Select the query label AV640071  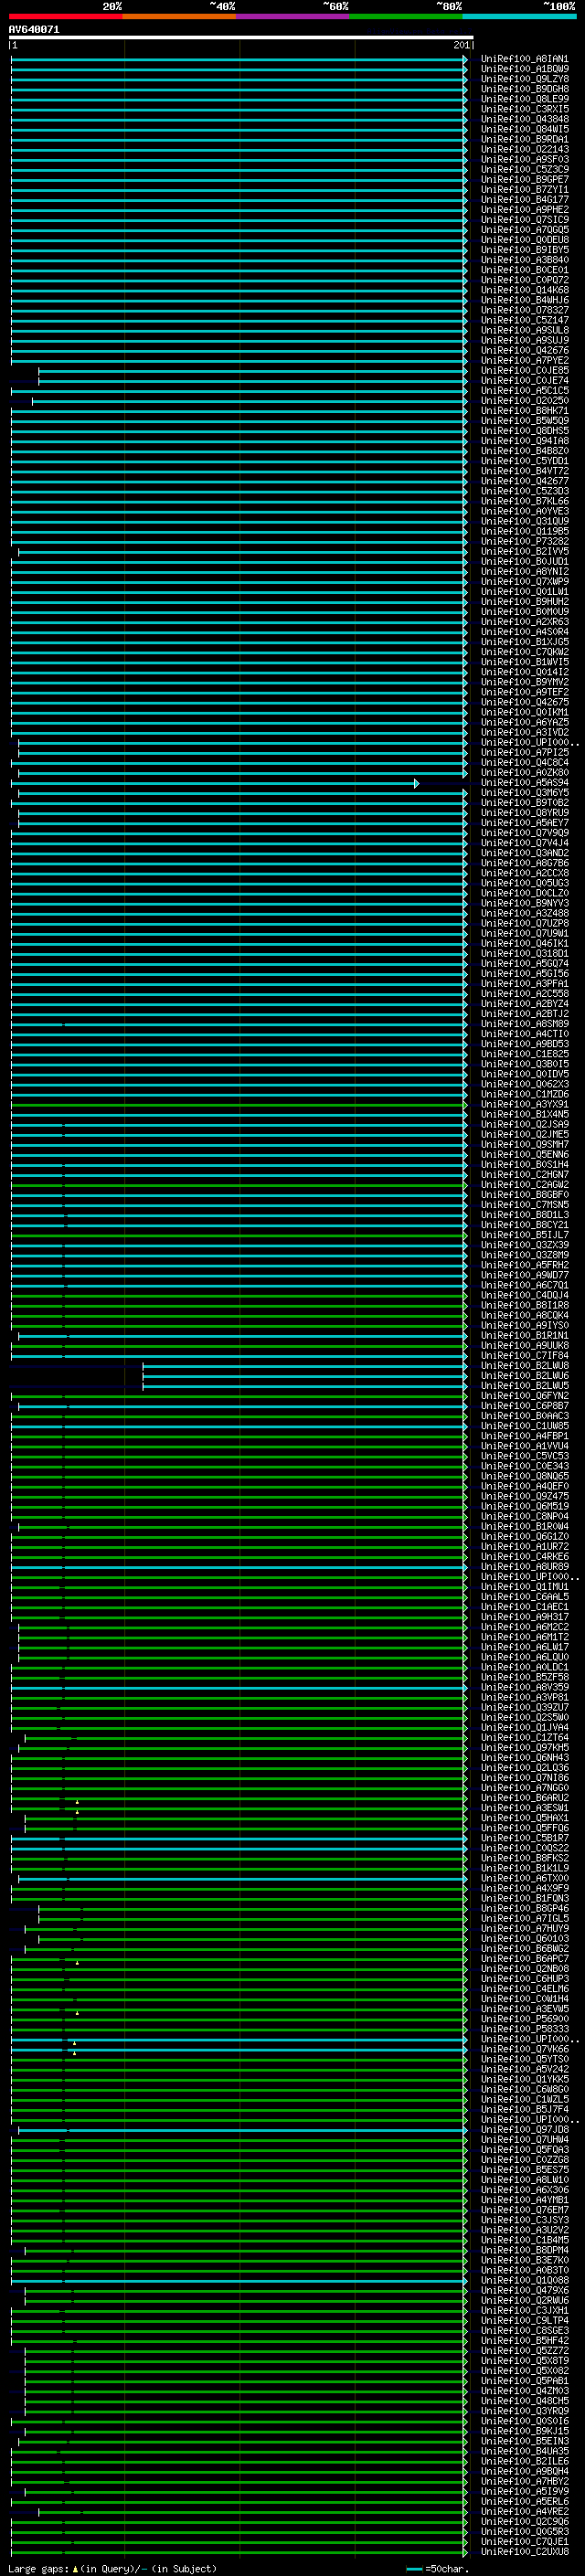tap(34, 29)
